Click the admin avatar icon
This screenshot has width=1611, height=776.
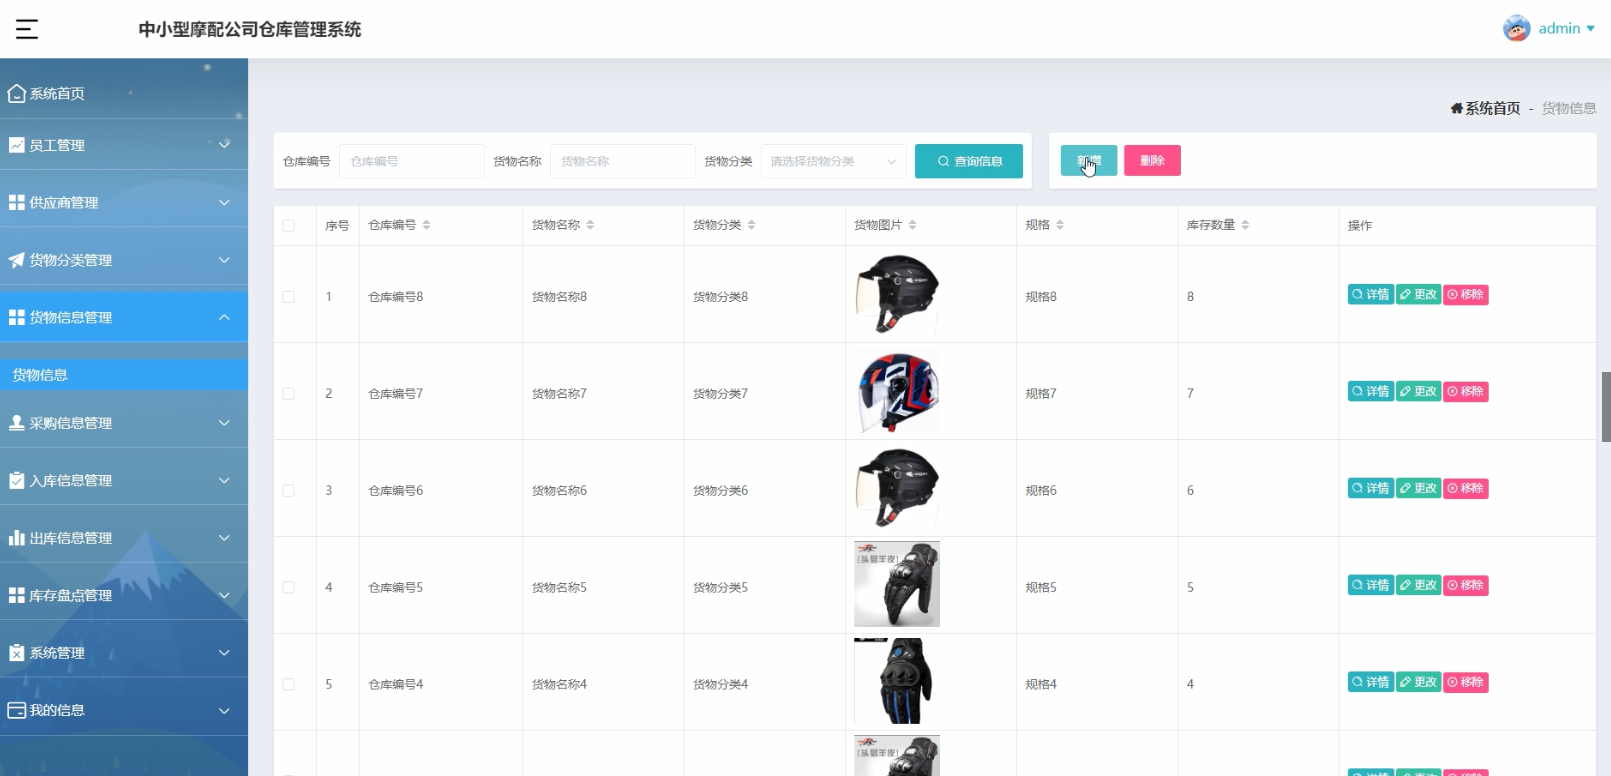(1516, 28)
